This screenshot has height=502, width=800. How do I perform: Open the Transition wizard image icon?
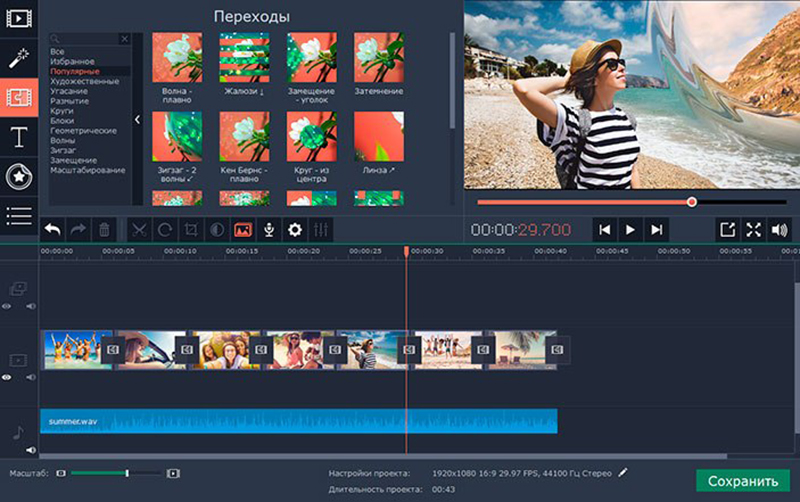(243, 230)
